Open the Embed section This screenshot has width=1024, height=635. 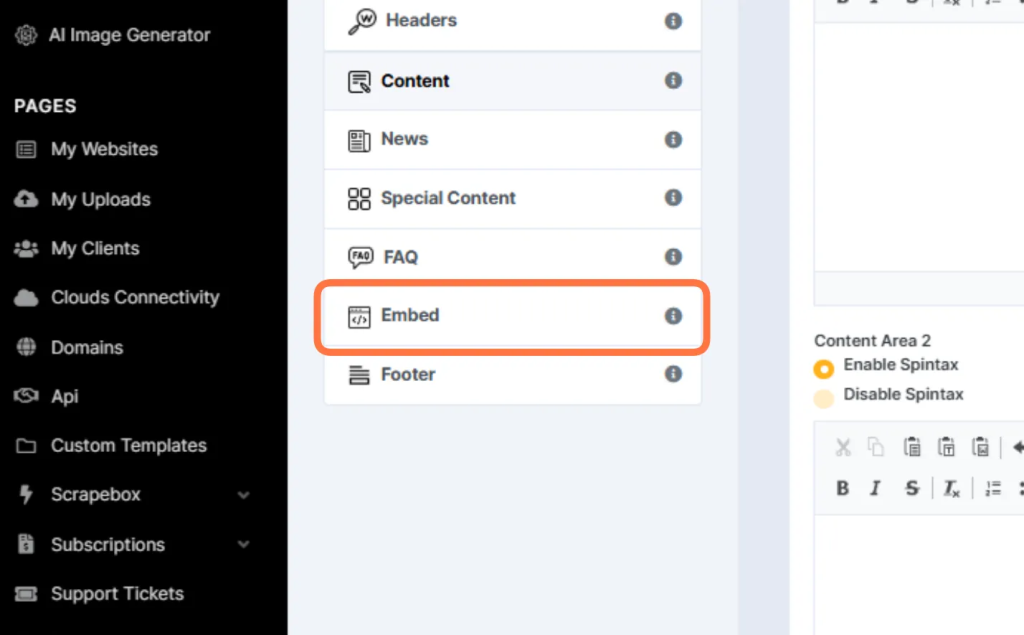point(512,317)
